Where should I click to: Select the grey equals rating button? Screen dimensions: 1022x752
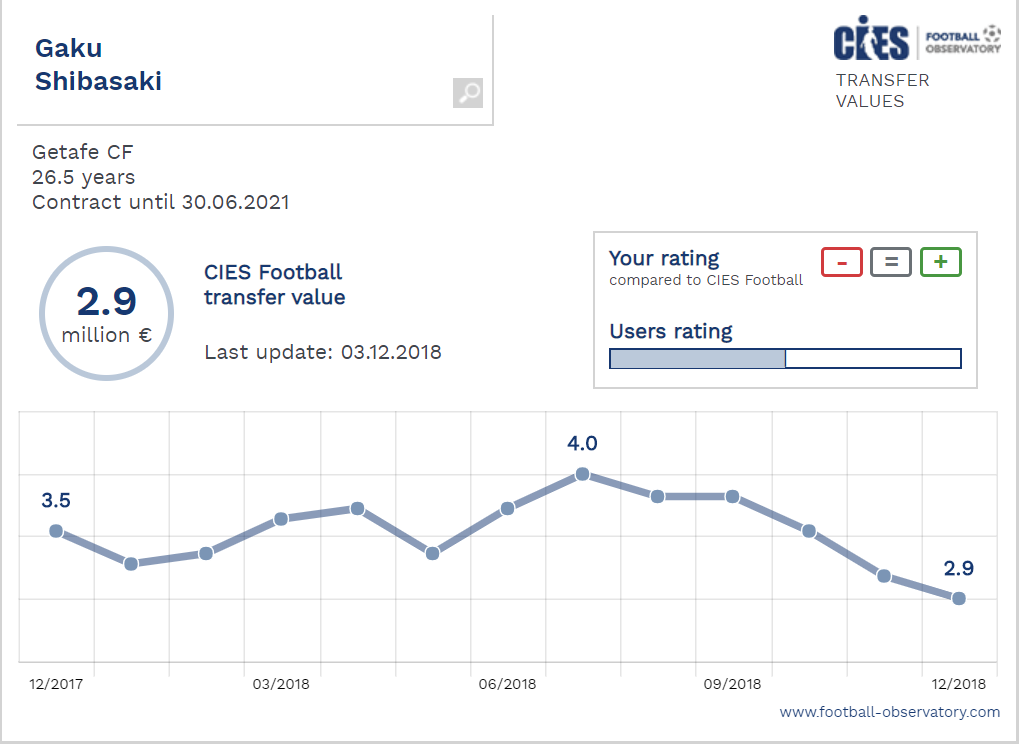point(891,262)
